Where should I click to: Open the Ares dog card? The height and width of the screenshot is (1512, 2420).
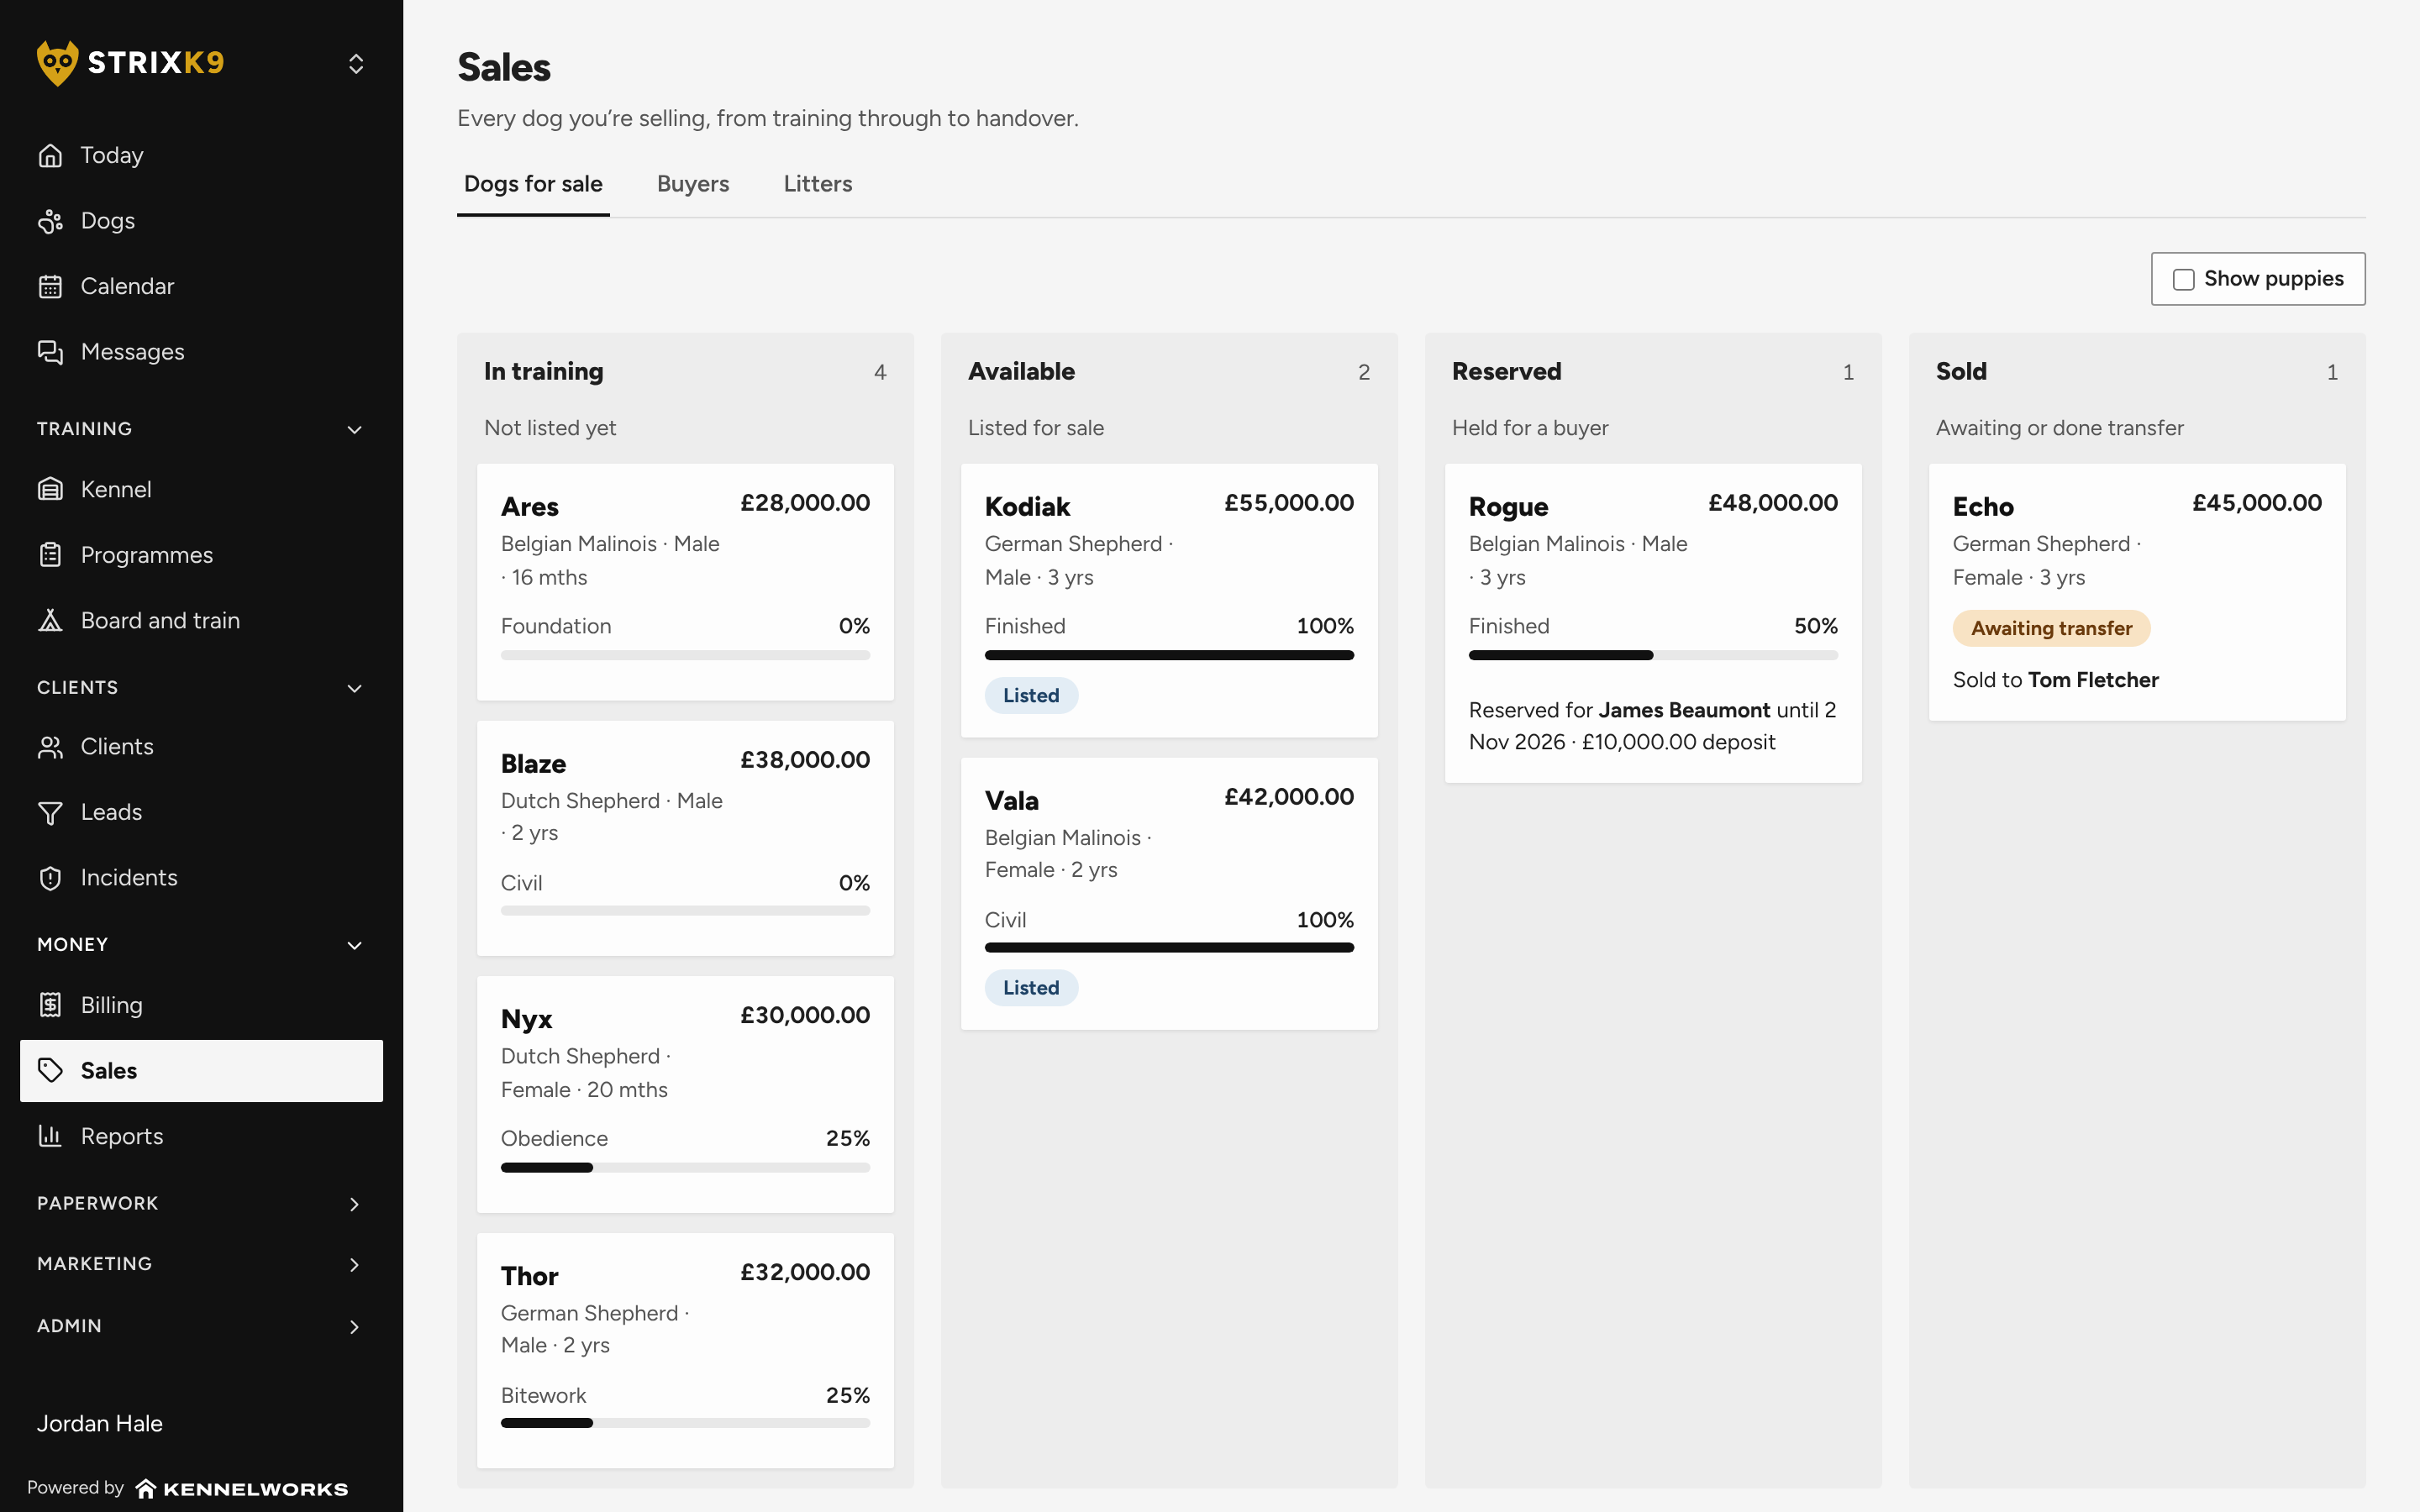pos(685,582)
